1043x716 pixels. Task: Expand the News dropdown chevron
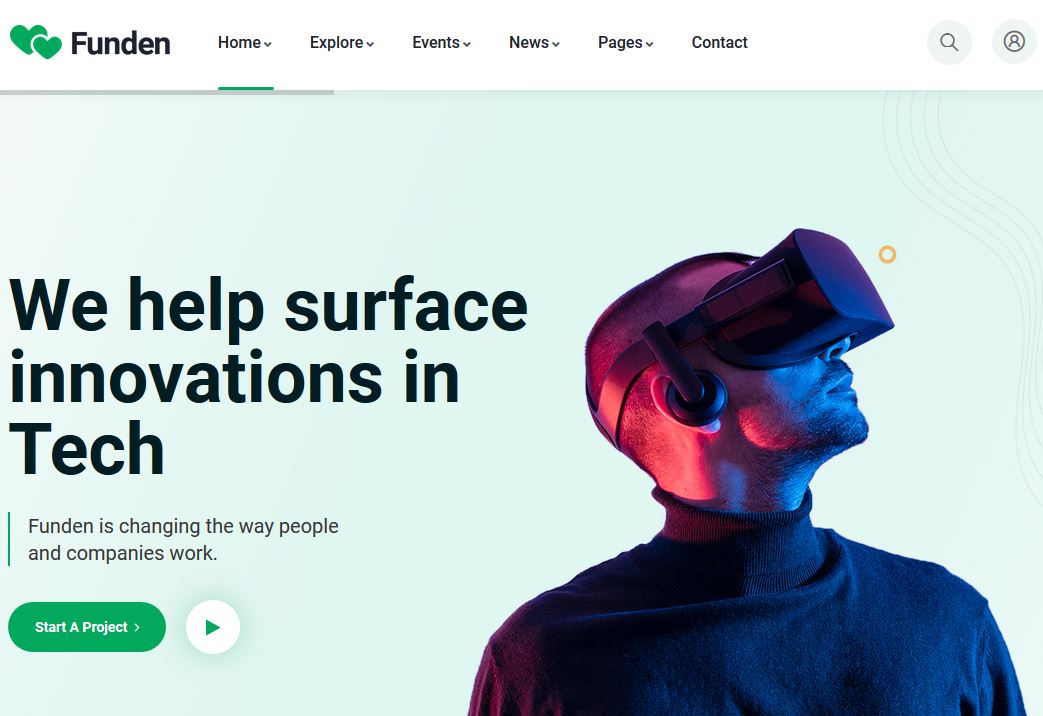555,44
